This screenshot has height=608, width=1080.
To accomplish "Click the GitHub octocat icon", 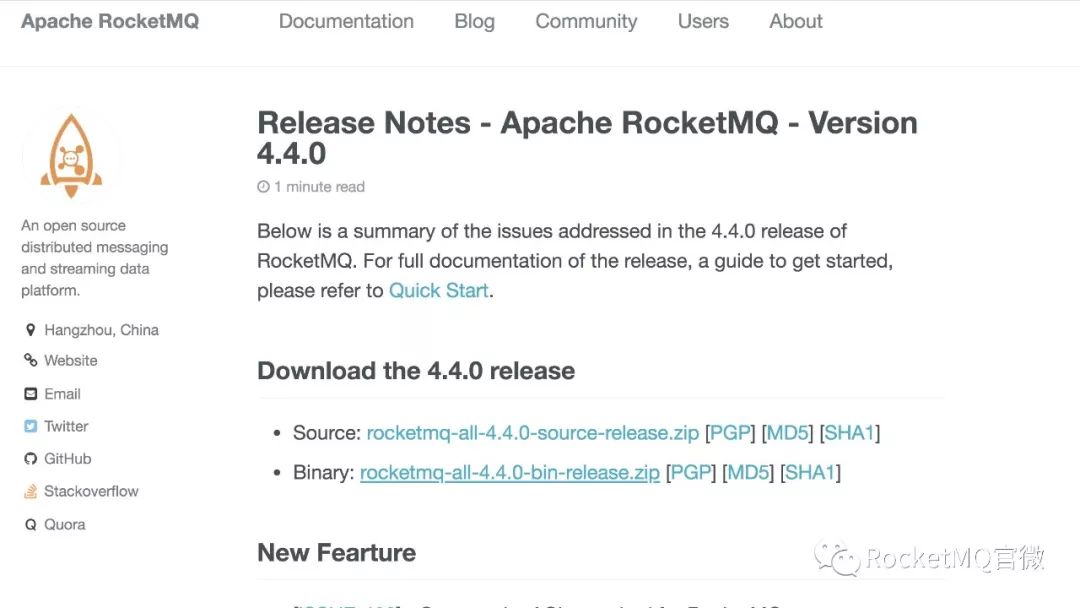I will click(30, 459).
